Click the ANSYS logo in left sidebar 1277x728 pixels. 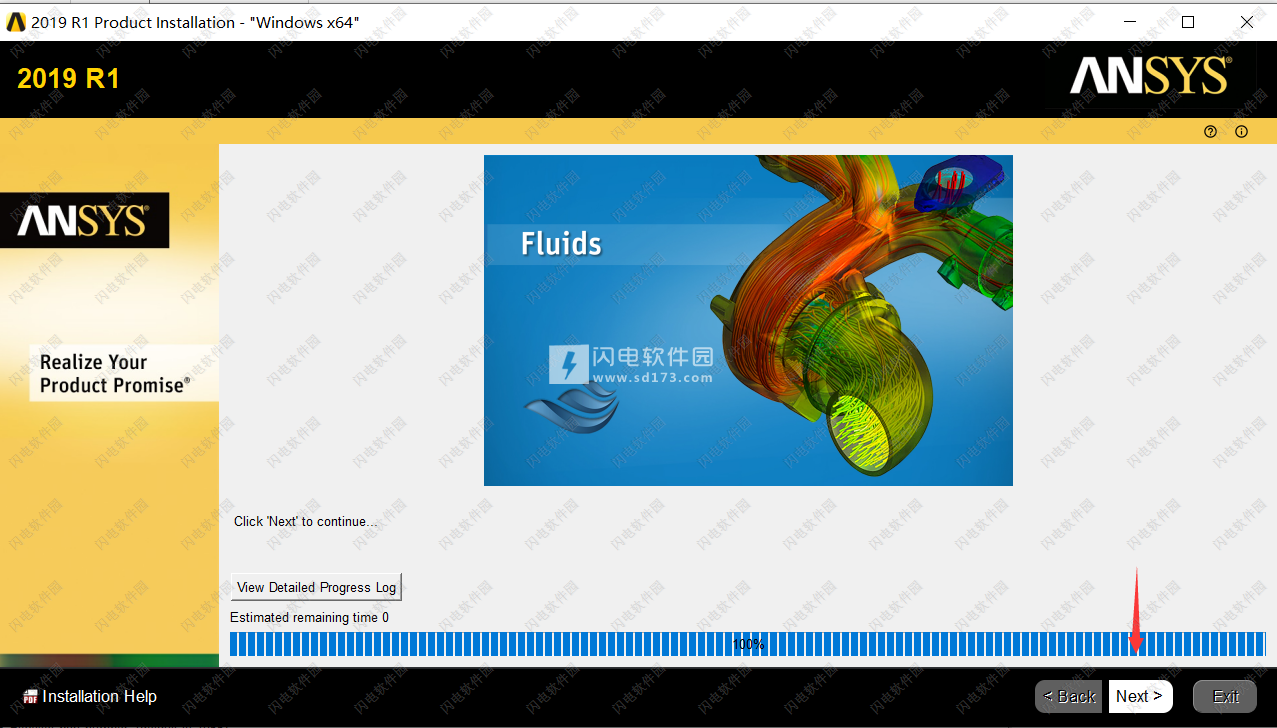click(x=84, y=220)
